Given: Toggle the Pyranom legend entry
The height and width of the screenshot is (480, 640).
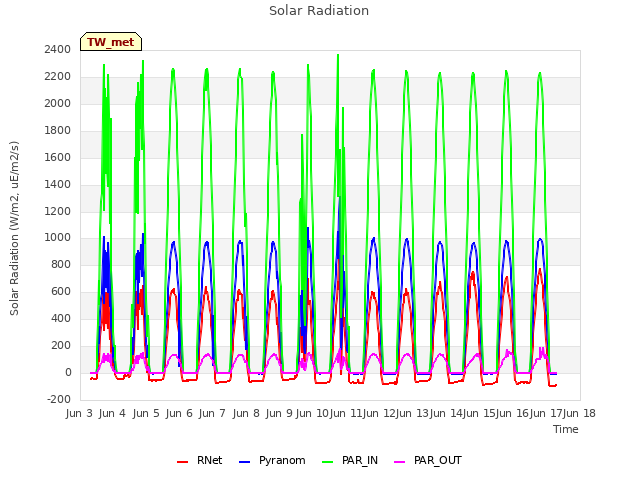Looking at the screenshot, I should click(272, 460).
